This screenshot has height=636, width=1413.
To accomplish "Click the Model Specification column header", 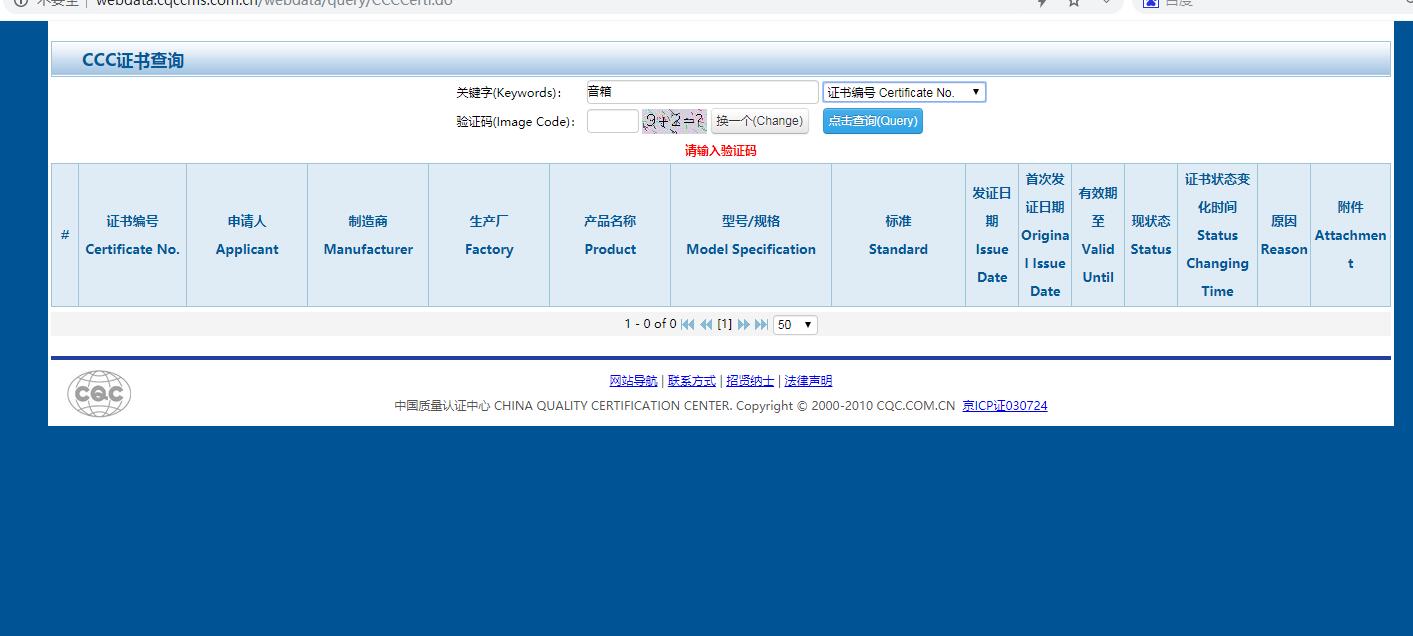I will point(750,235).
